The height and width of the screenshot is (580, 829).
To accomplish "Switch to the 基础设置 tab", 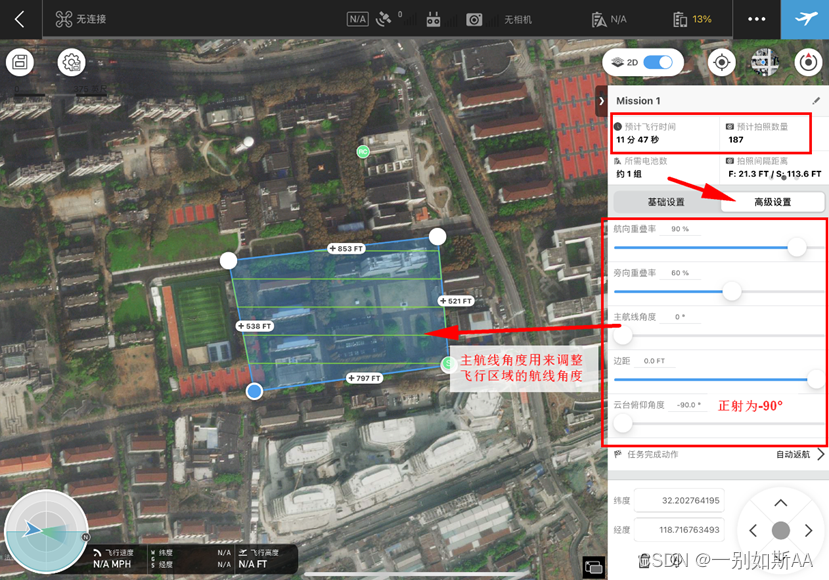I will pos(665,202).
